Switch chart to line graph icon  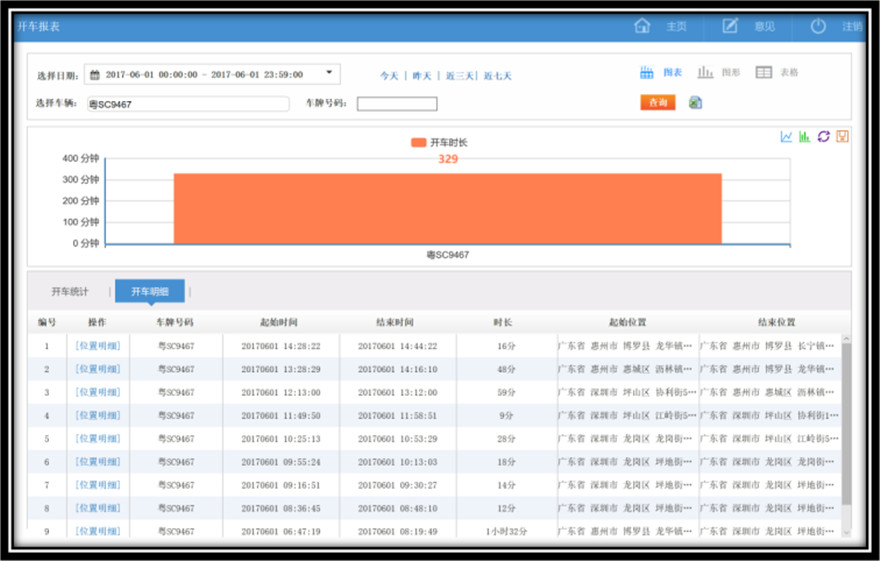(787, 136)
